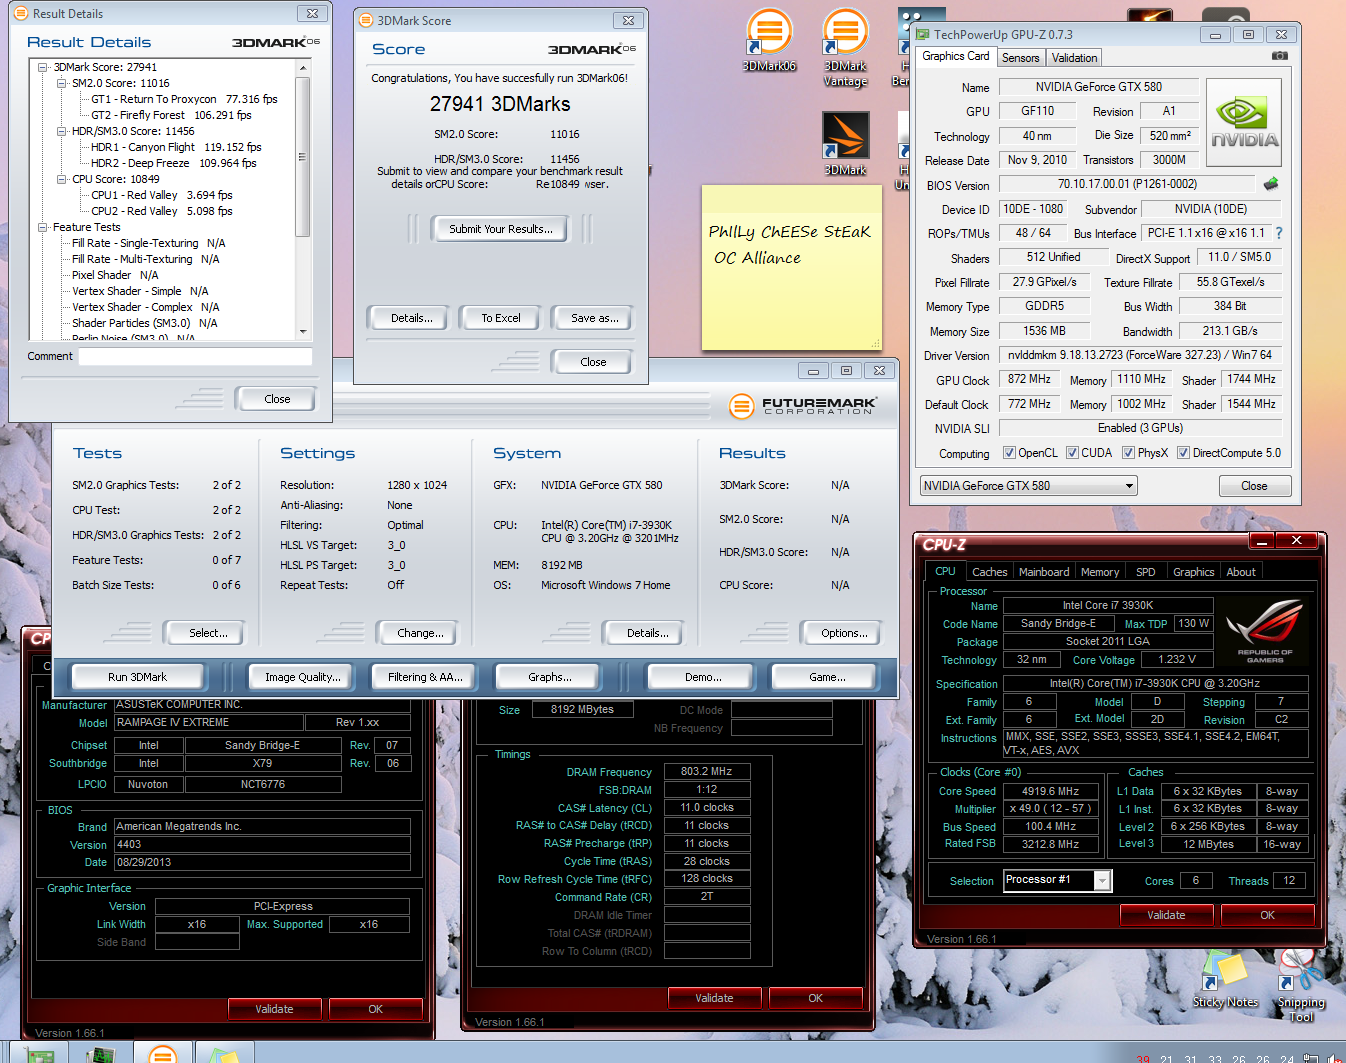Image resolution: width=1346 pixels, height=1063 pixels.
Task: Click the 3DMark taskbar button
Action: [163, 1053]
